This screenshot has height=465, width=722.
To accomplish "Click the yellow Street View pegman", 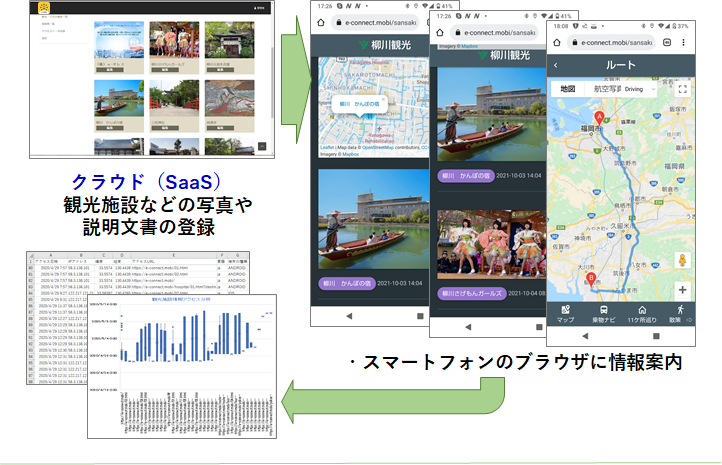I will (x=682, y=260).
